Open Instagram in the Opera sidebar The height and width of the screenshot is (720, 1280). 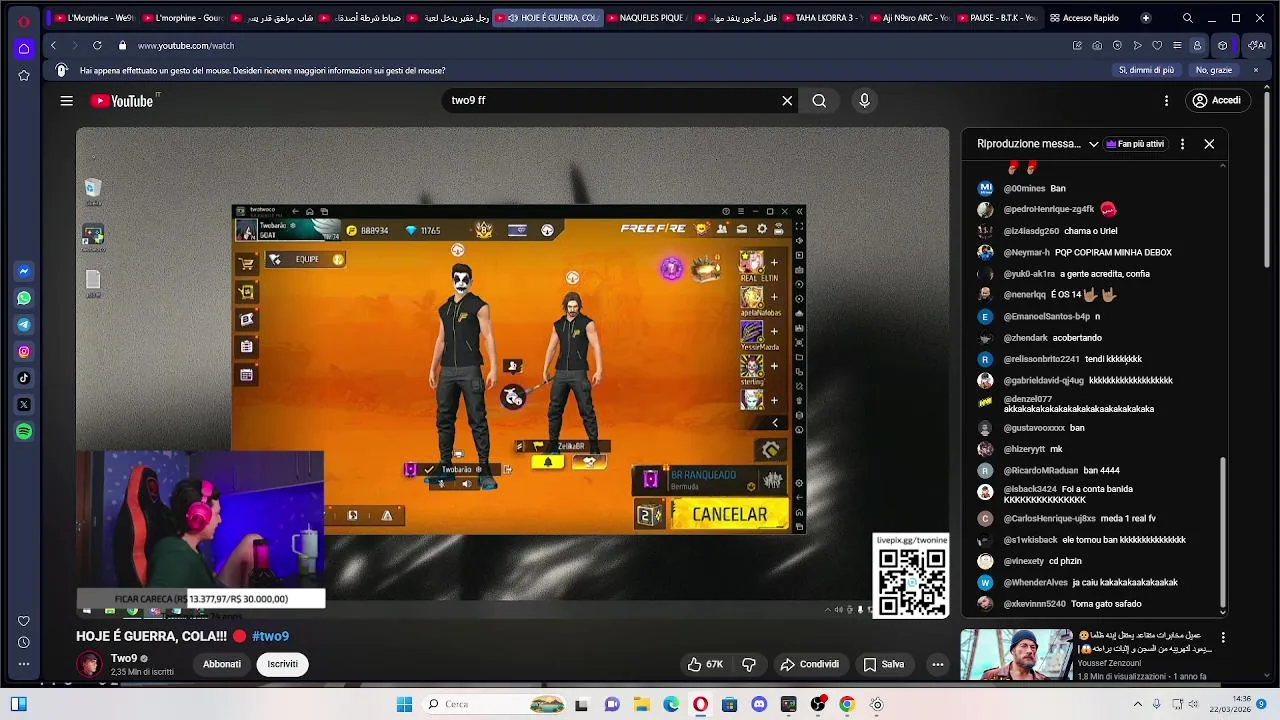[24, 351]
